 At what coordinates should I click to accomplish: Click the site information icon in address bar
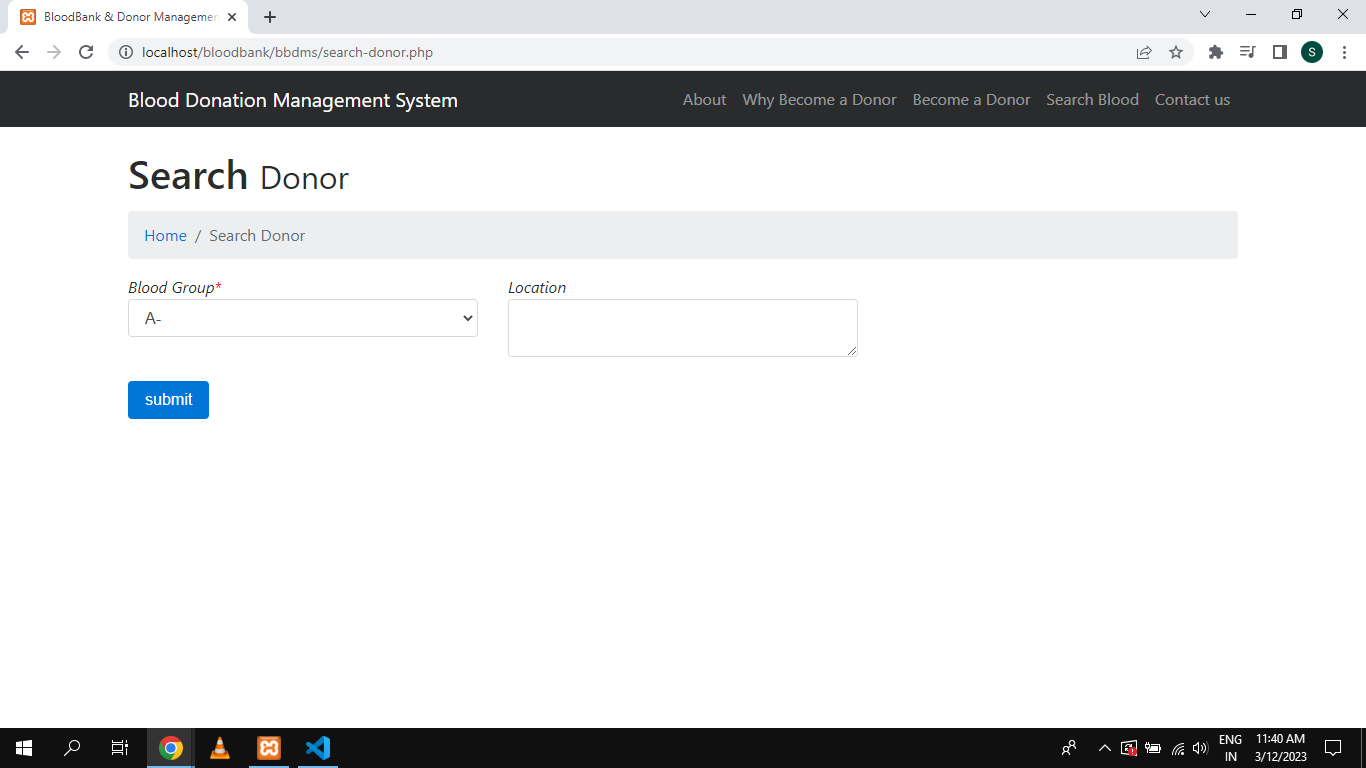(x=126, y=52)
